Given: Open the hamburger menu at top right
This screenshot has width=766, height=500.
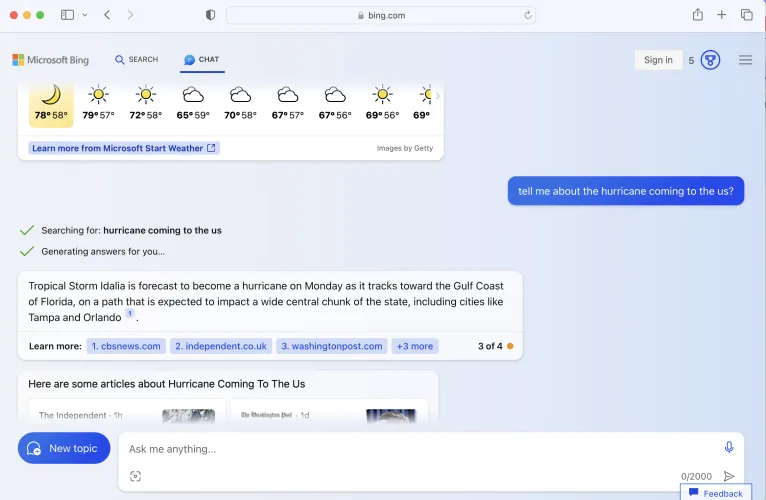Looking at the screenshot, I should click(x=745, y=60).
